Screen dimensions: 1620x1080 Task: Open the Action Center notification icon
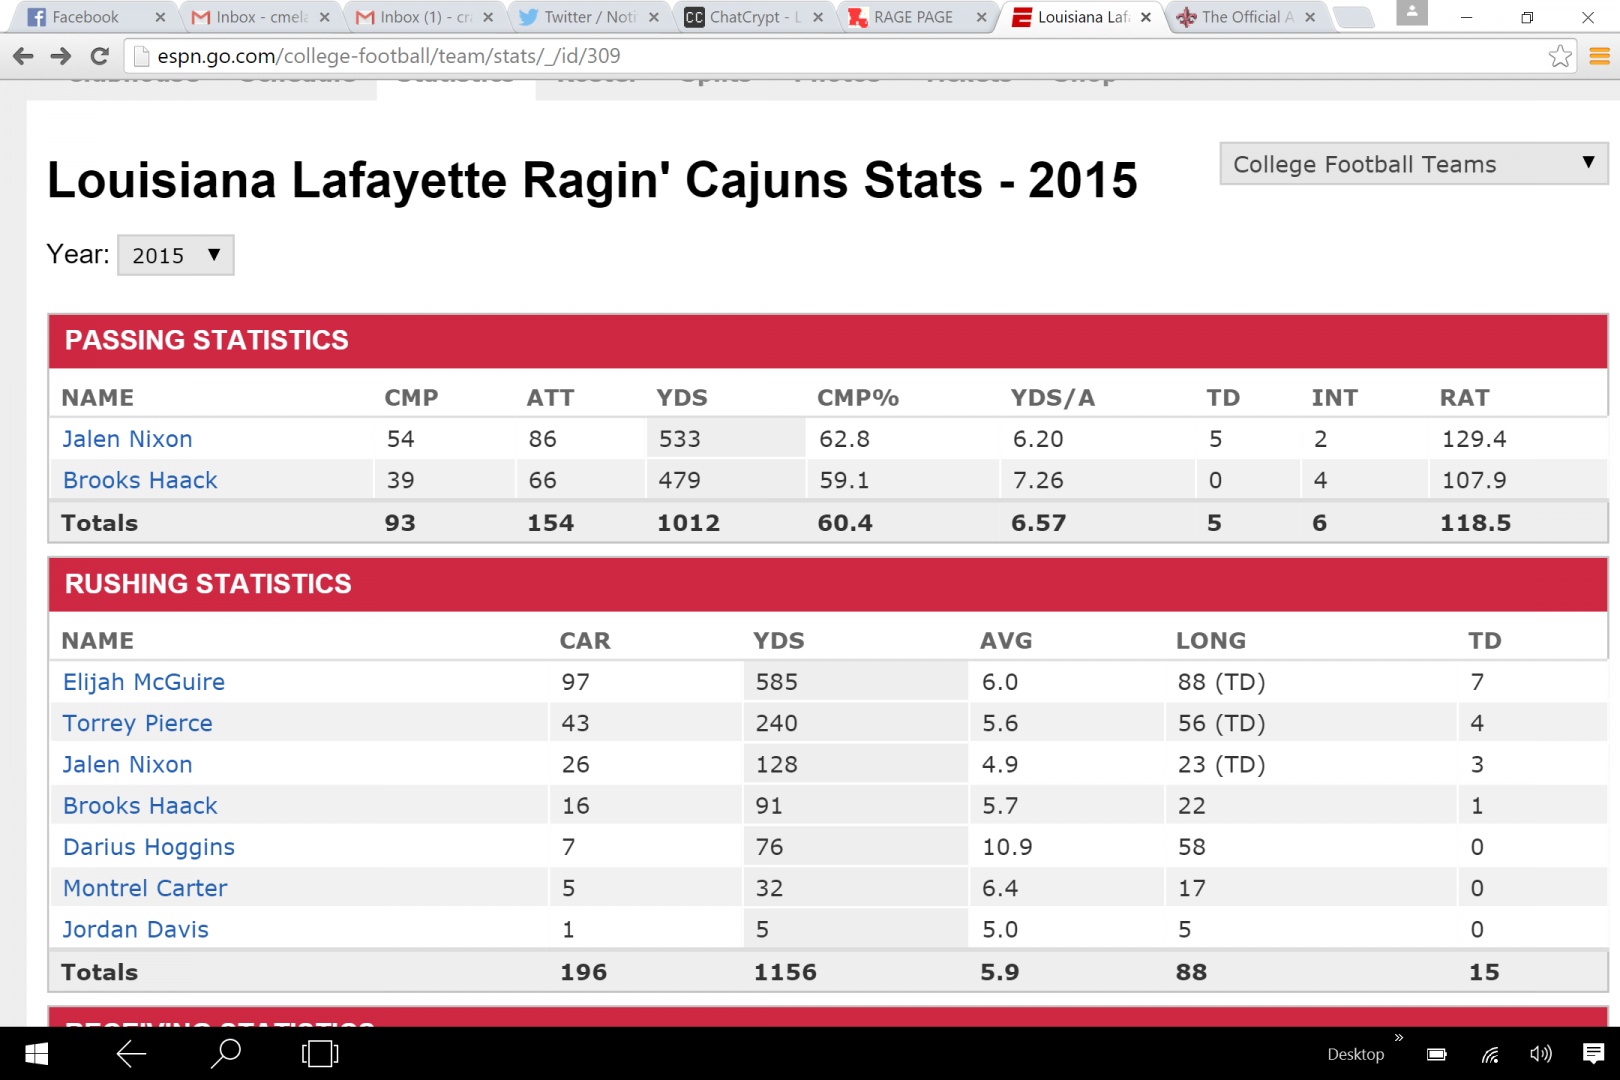[1594, 1053]
